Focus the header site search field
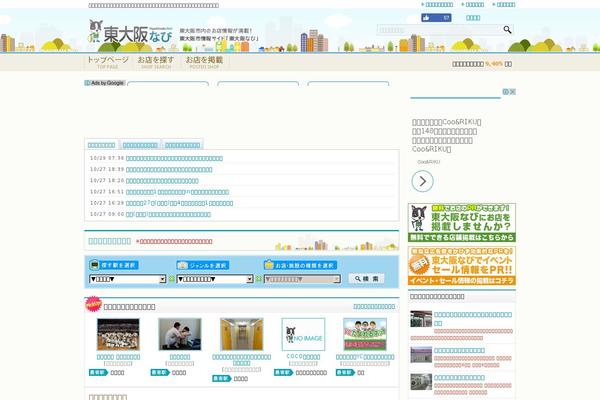The width and height of the screenshot is (600, 400). point(439,30)
